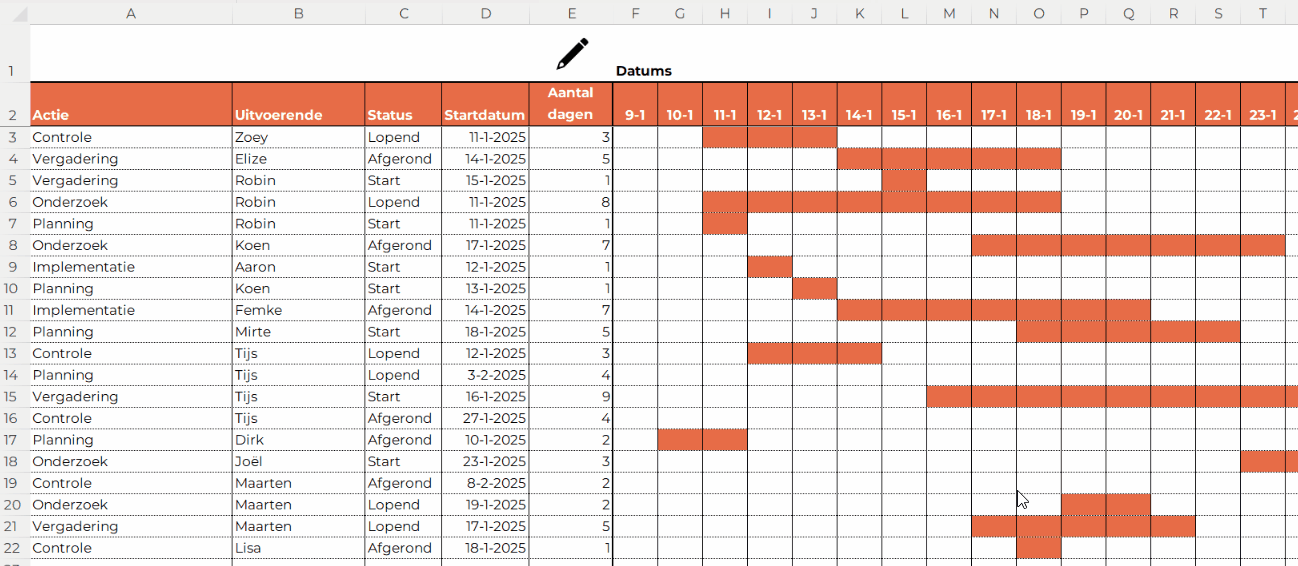
Task: Click the 12-1 date header cell
Action: (770, 104)
